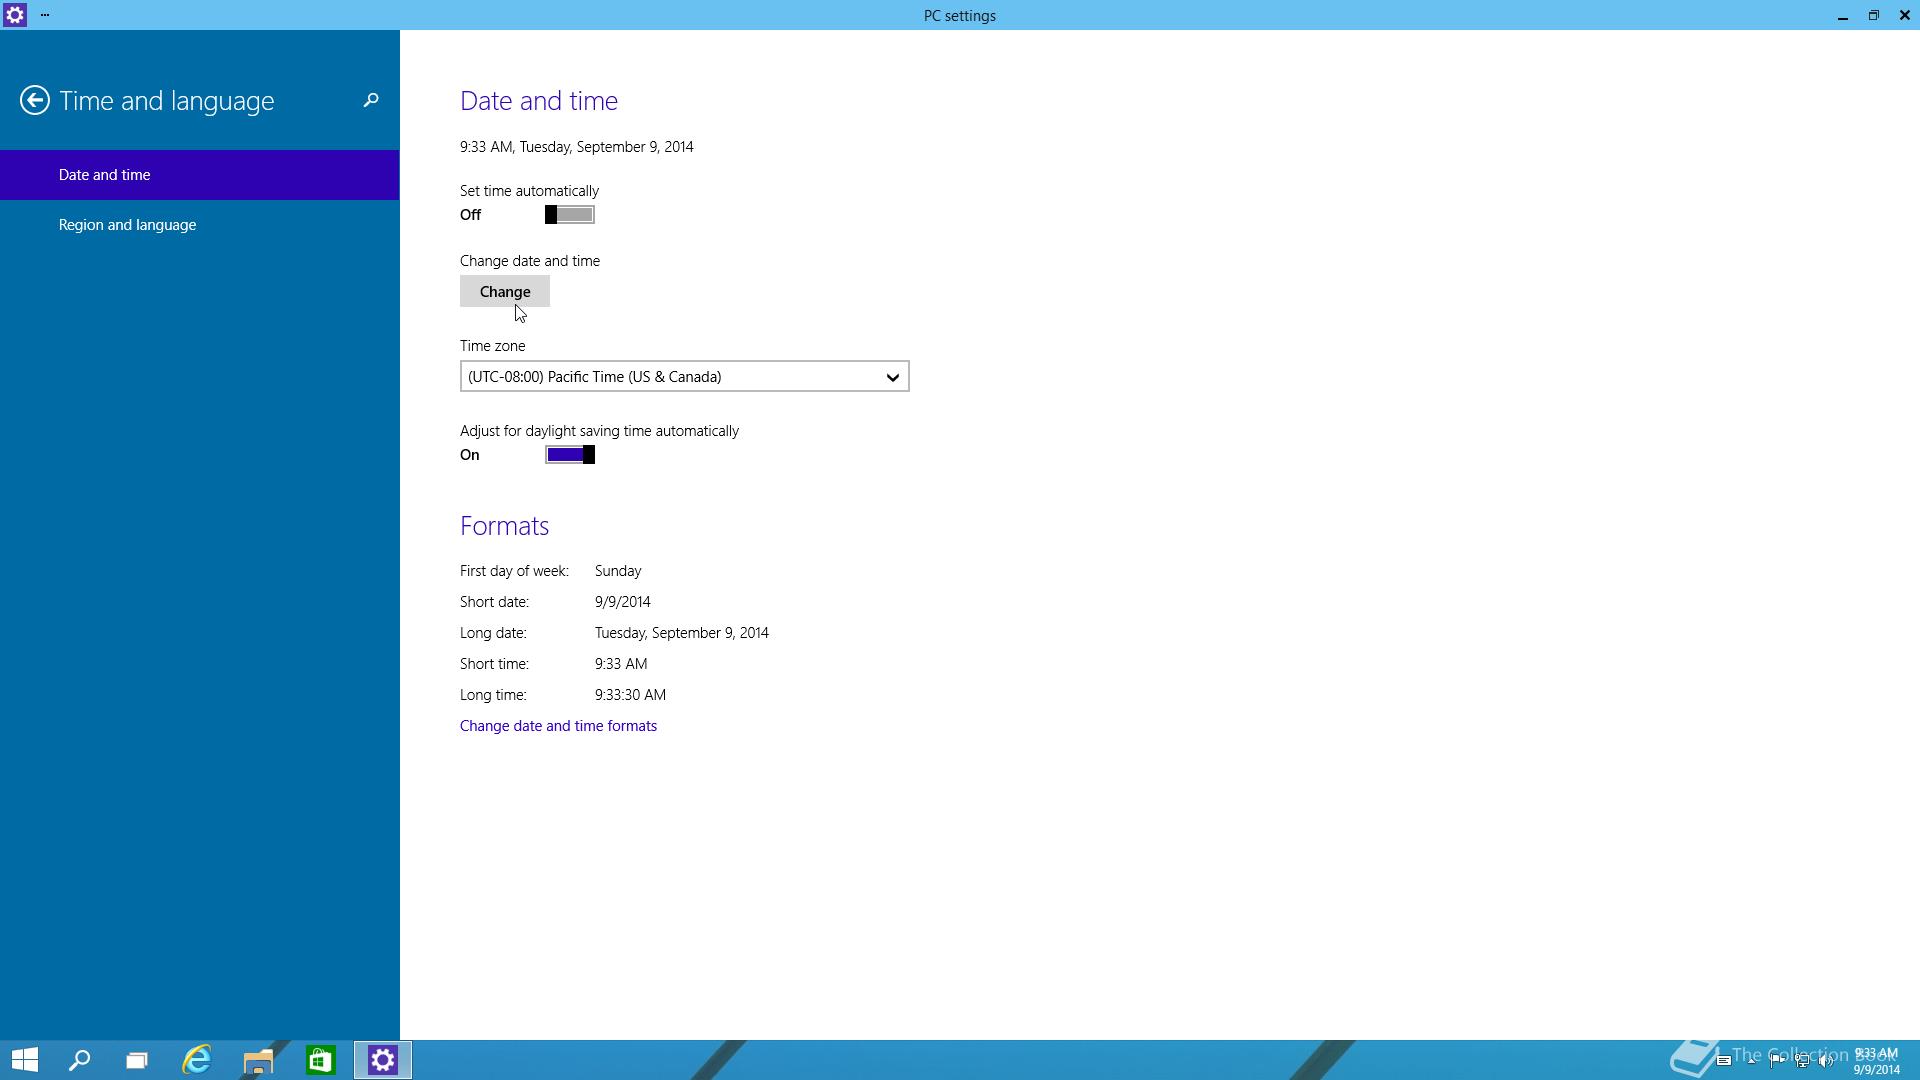The width and height of the screenshot is (1920, 1080).
Task: Open the taskbar Search magnifier
Action: click(x=79, y=1060)
